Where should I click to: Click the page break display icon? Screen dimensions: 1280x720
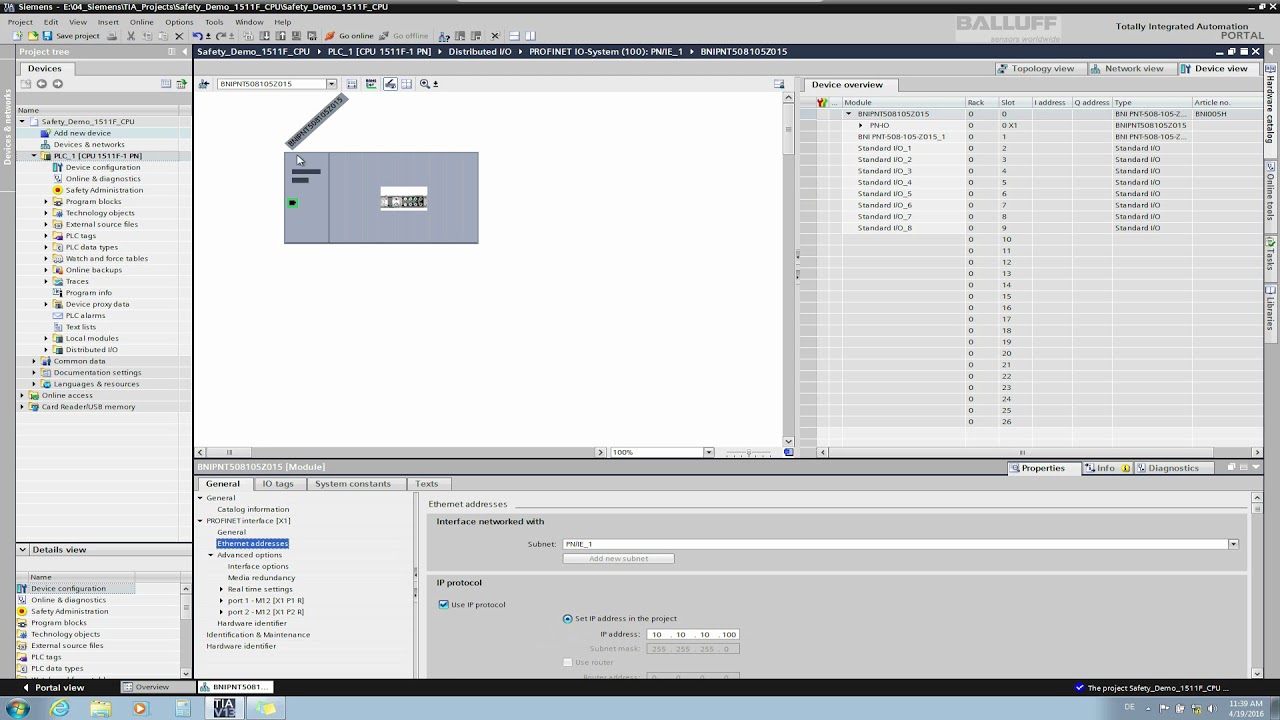tap(406, 84)
